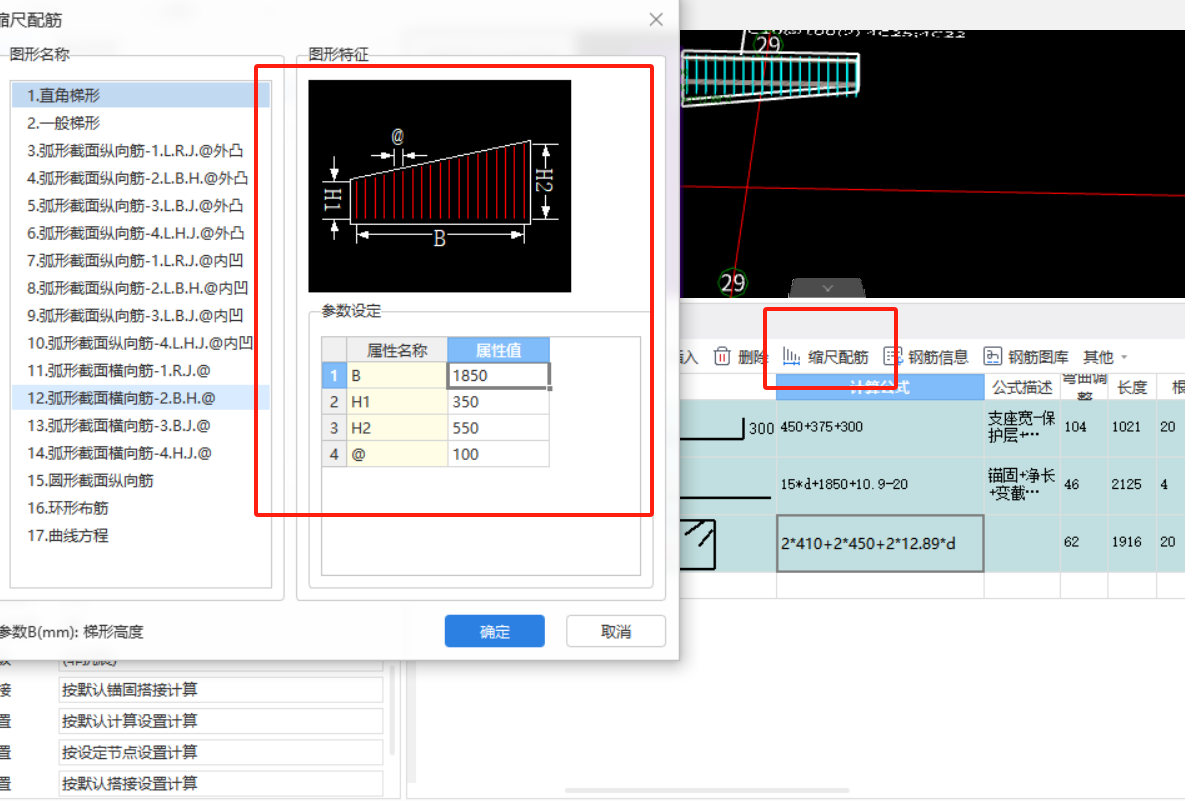Select shape 2.一般梯形

point(141,122)
